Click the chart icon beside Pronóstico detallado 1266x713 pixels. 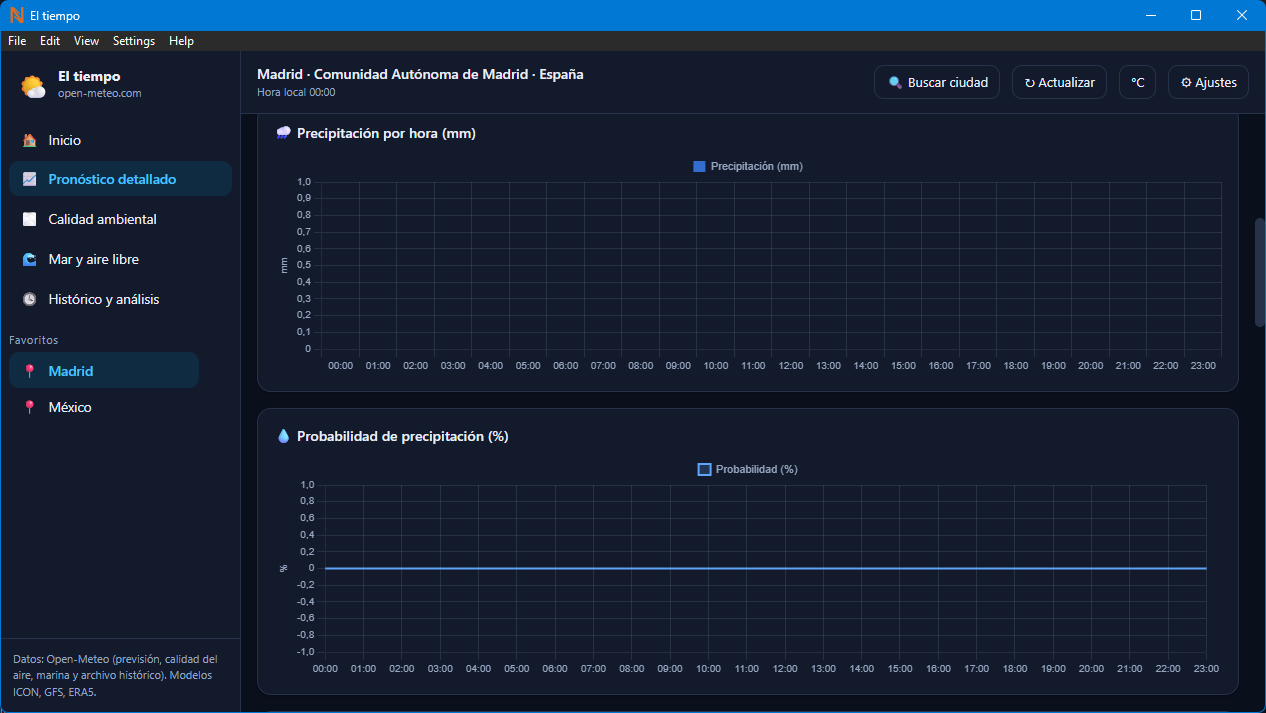30,180
